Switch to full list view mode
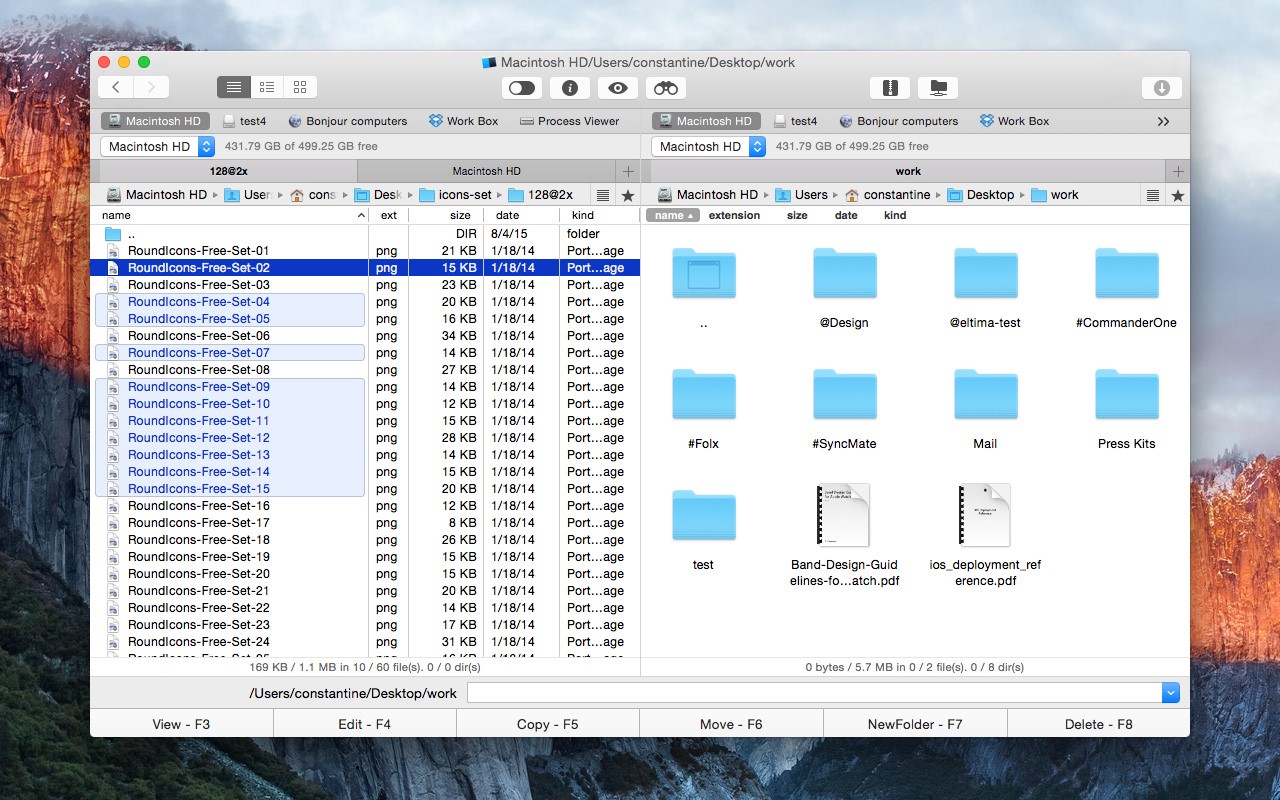This screenshot has width=1280, height=800. pos(233,88)
